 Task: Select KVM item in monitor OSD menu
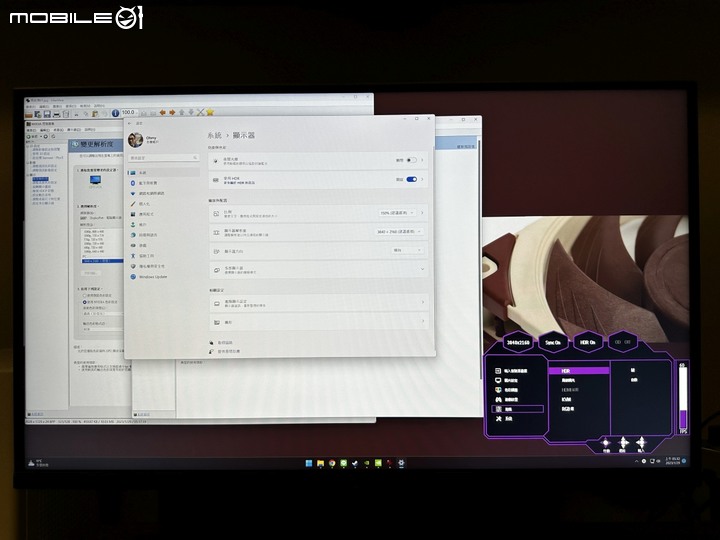[567, 399]
